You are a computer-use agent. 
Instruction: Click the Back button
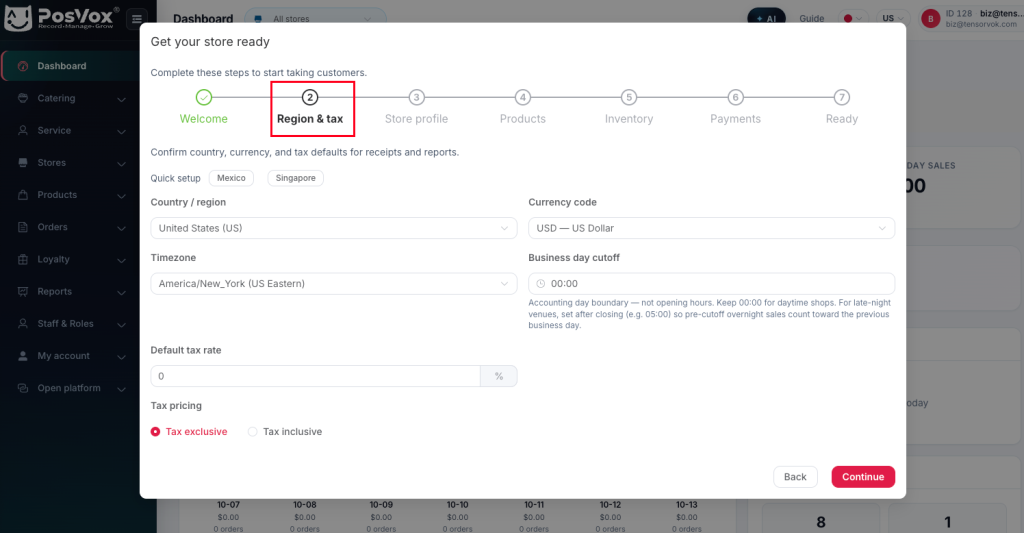point(795,477)
